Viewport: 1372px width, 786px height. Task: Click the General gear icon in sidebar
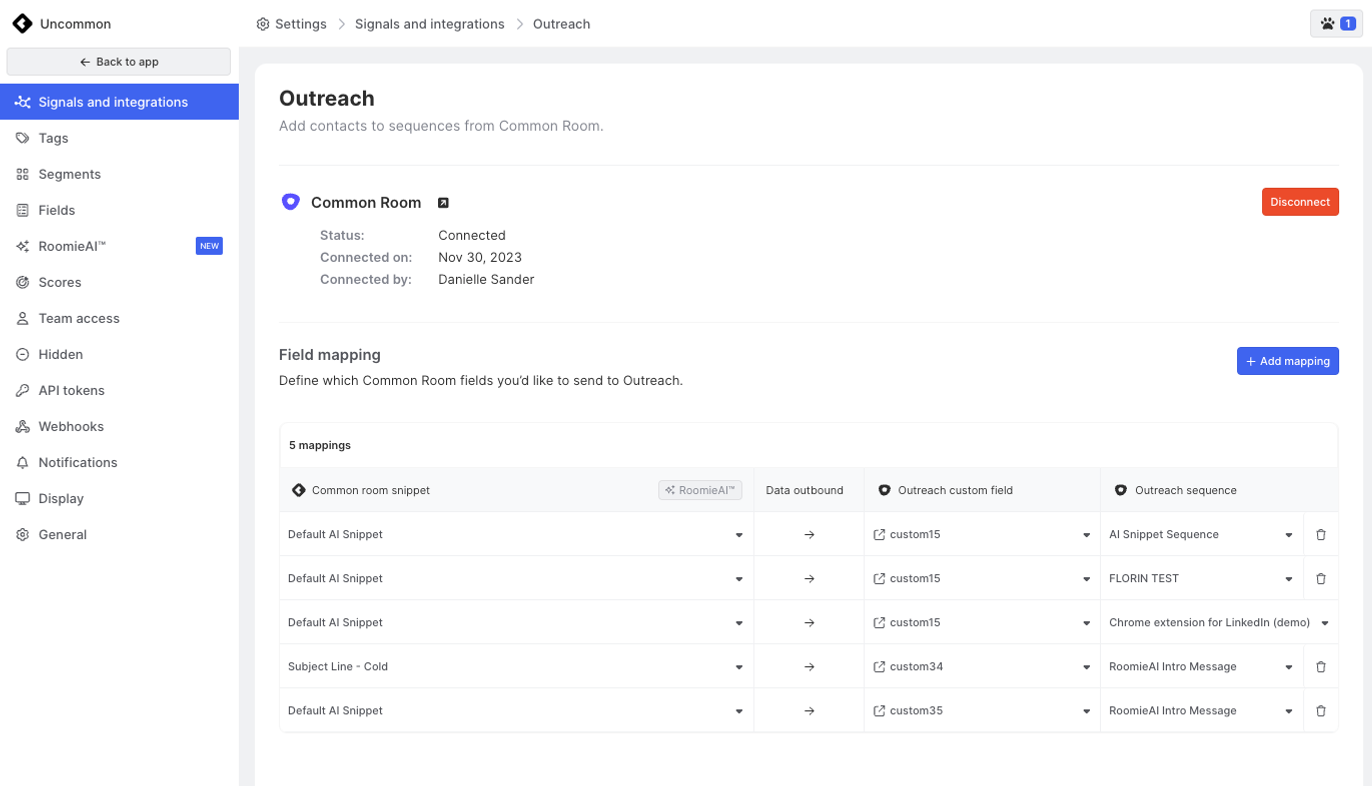[22, 534]
